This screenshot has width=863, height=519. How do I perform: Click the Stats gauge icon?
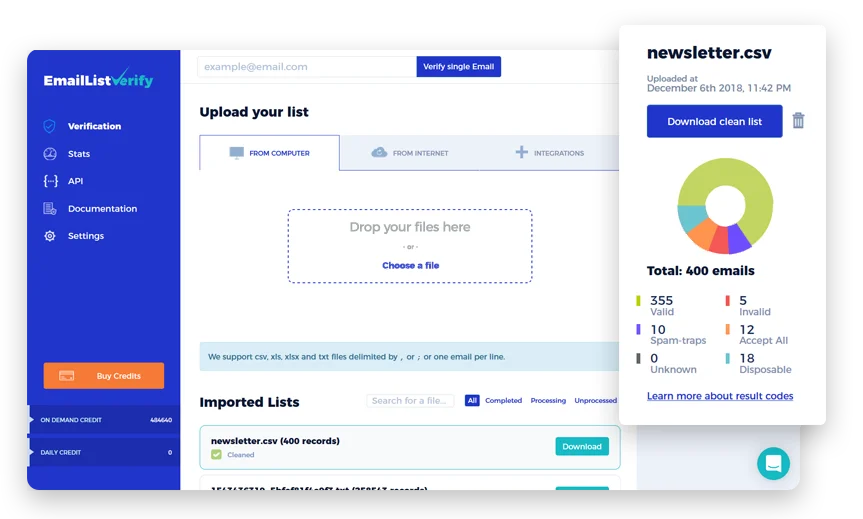point(50,154)
